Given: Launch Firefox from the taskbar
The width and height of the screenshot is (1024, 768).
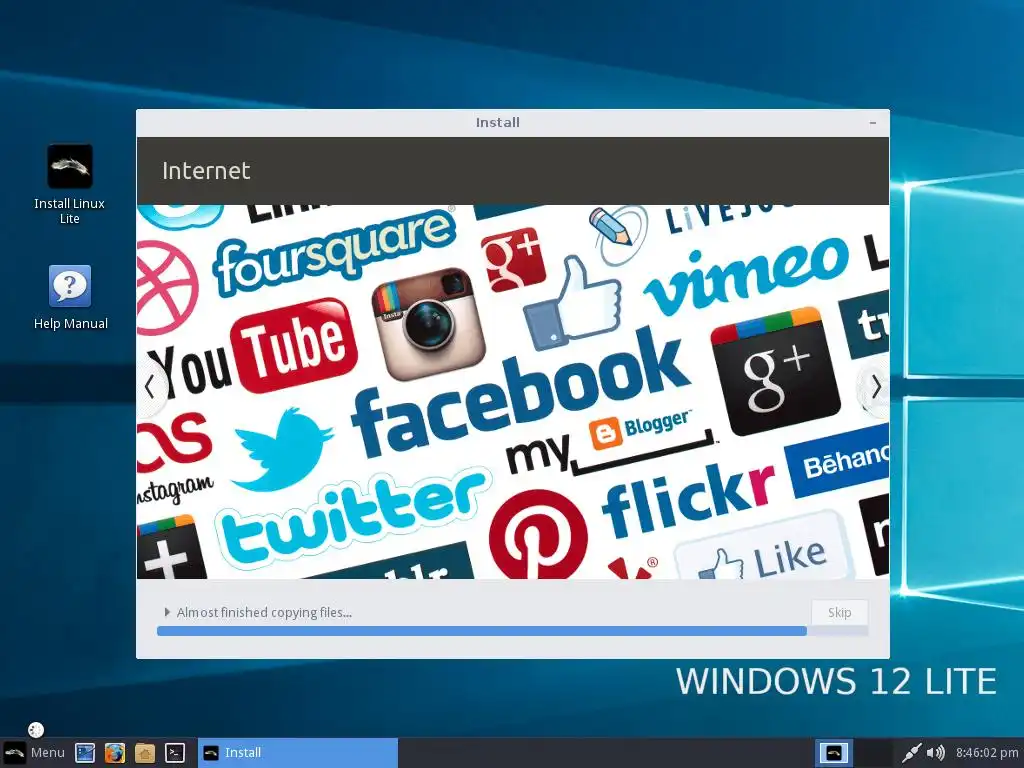Looking at the screenshot, I should click(115, 753).
